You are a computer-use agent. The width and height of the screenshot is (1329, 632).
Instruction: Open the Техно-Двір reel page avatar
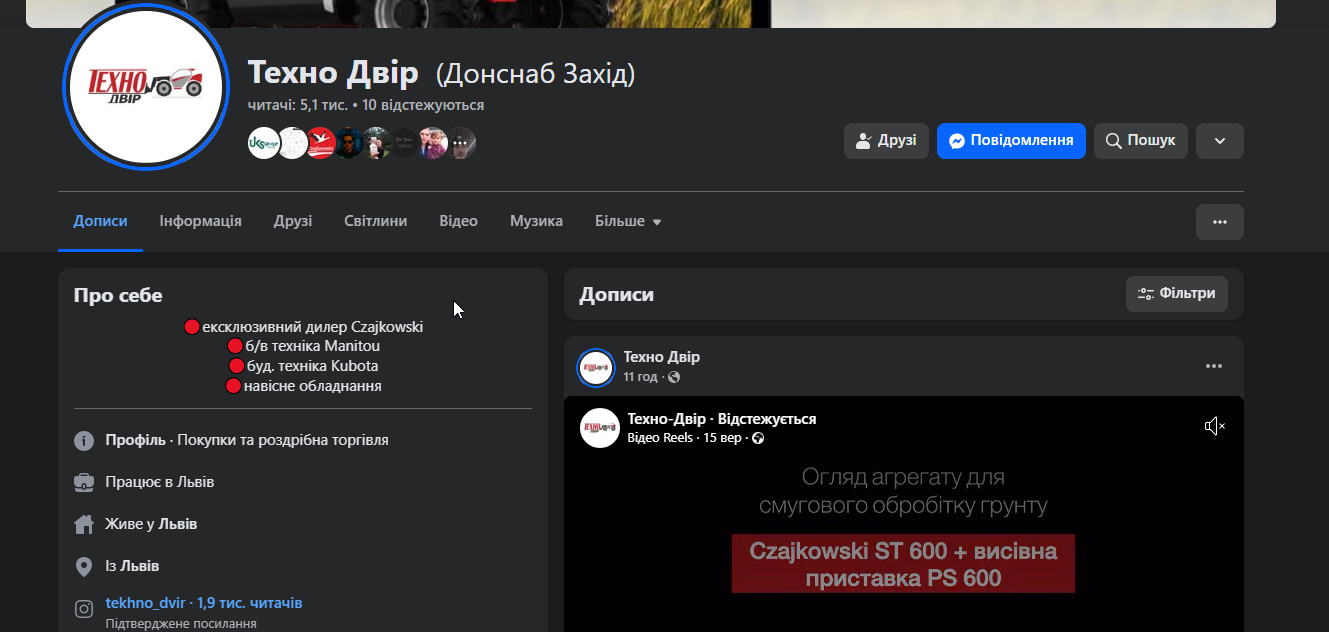point(600,428)
